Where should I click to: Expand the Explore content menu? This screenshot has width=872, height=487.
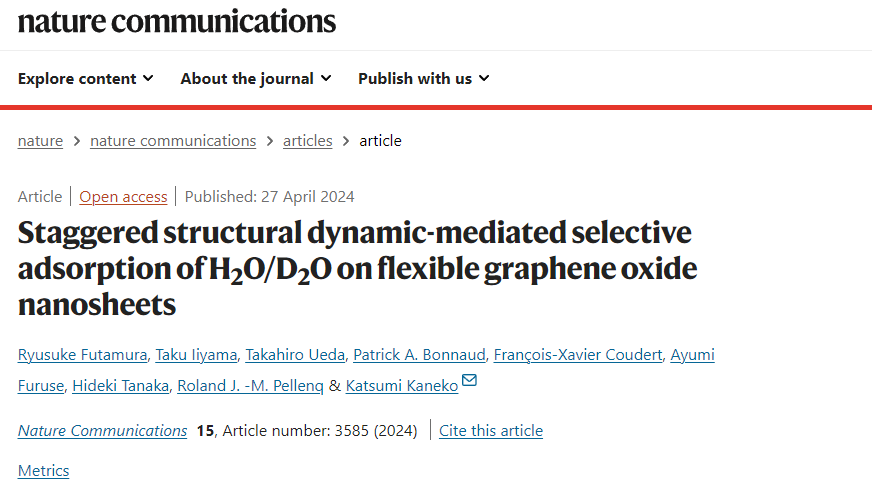tap(86, 79)
